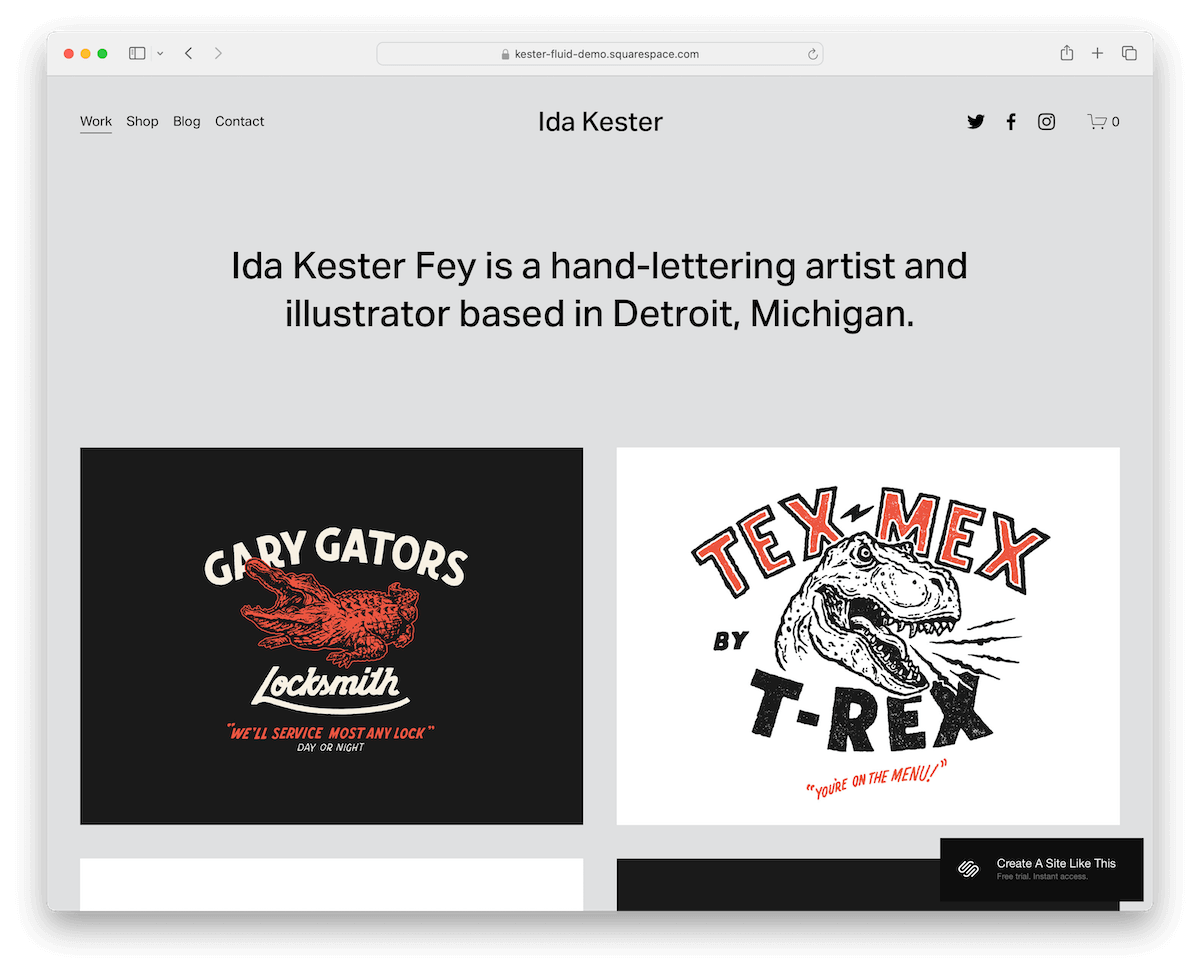Image resolution: width=1200 pixels, height=973 pixels.
Task: Open a new tab with the plus icon
Action: tap(1097, 53)
